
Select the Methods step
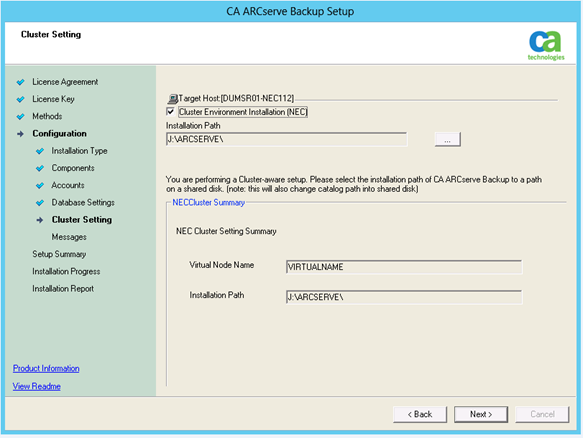coord(47,116)
